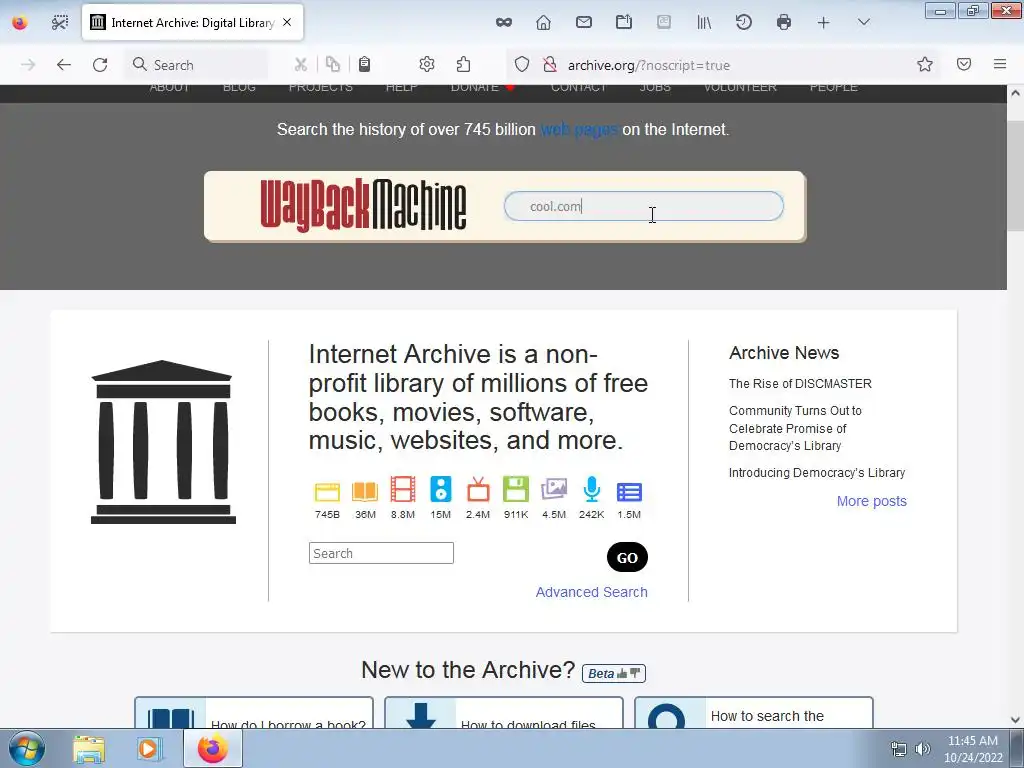1024x768 pixels.
Task: Click the Wayback Machine logo
Action: coord(363,205)
